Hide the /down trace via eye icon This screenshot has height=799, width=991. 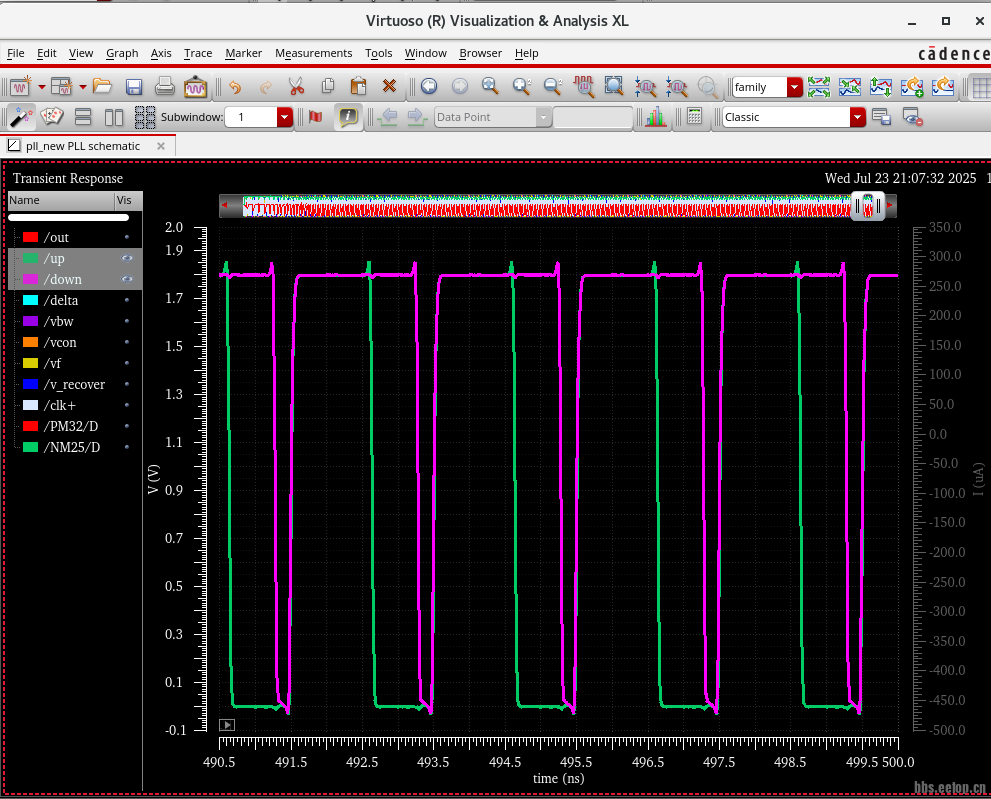coord(127,279)
